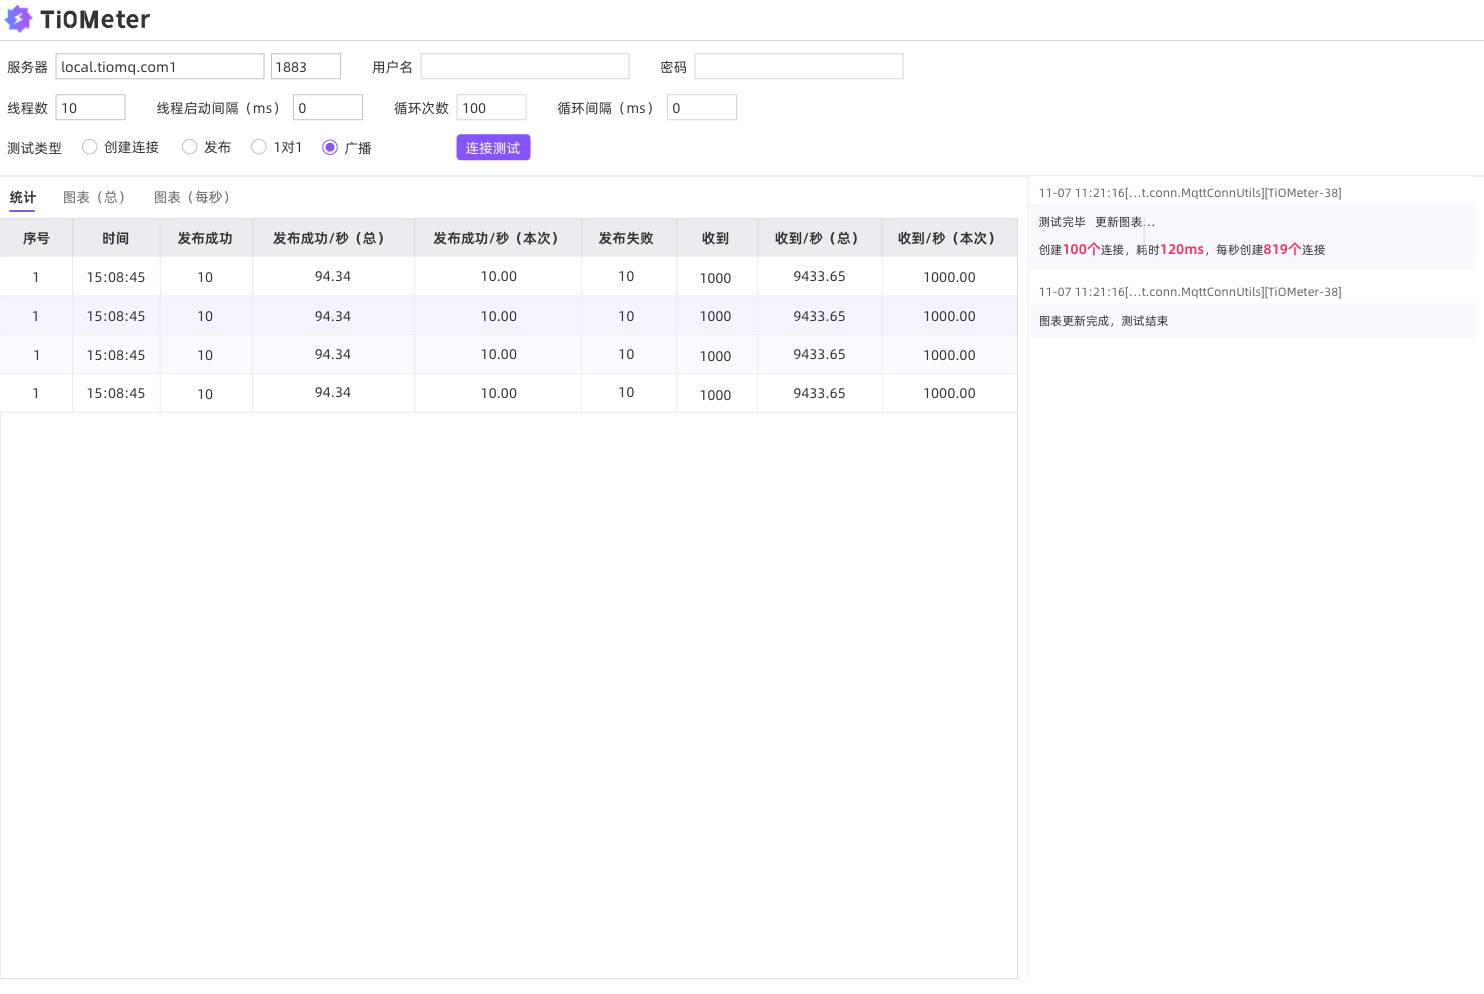Viewport: 1484px width, 994px height.
Task: Open the 图表（总） tab
Action: pos(94,197)
